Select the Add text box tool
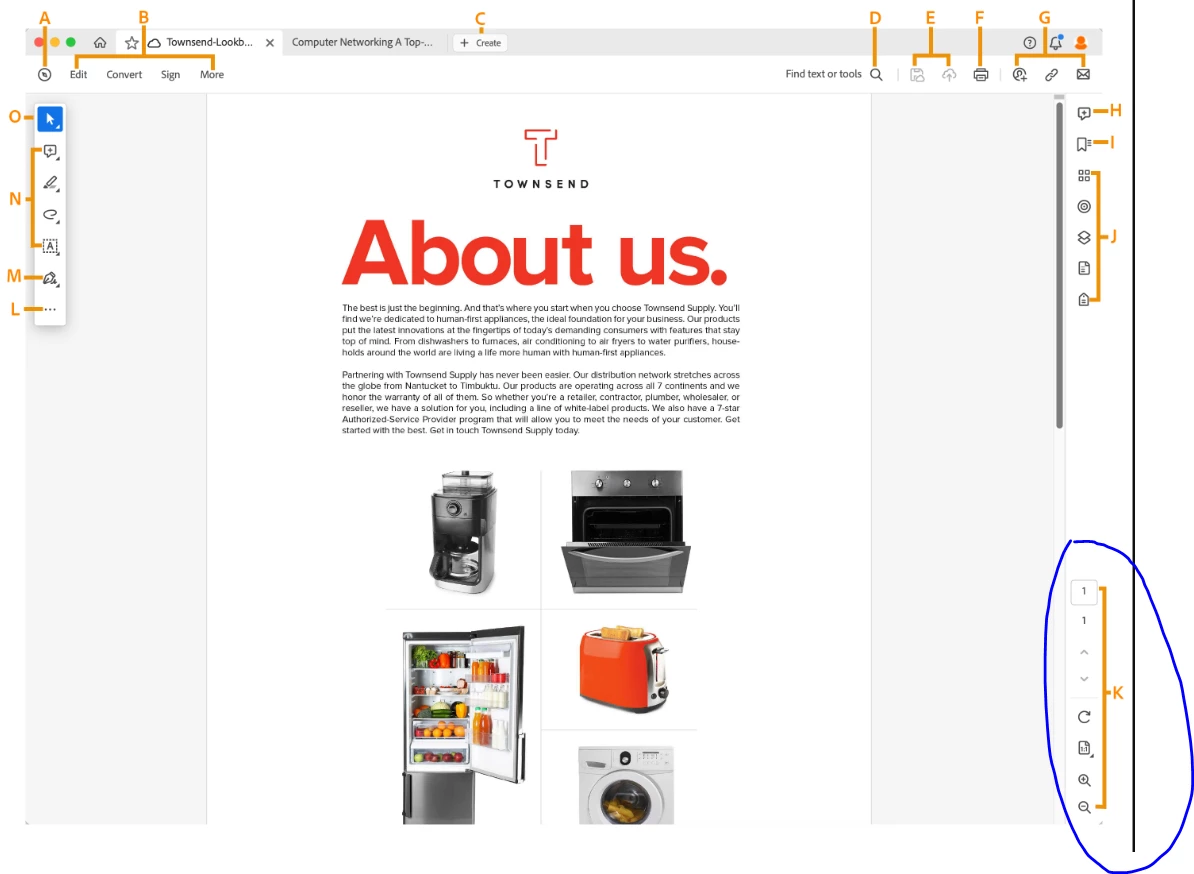Image resolution: width=1194 pixels, height=874 pixels. (50, 246)
